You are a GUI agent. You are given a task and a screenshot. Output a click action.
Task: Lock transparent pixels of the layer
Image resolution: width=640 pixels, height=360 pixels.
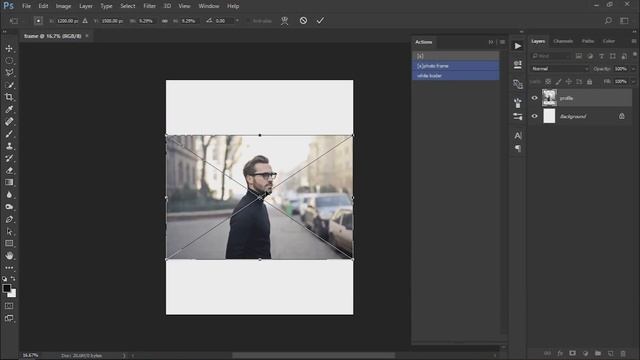tap(548, 82)
